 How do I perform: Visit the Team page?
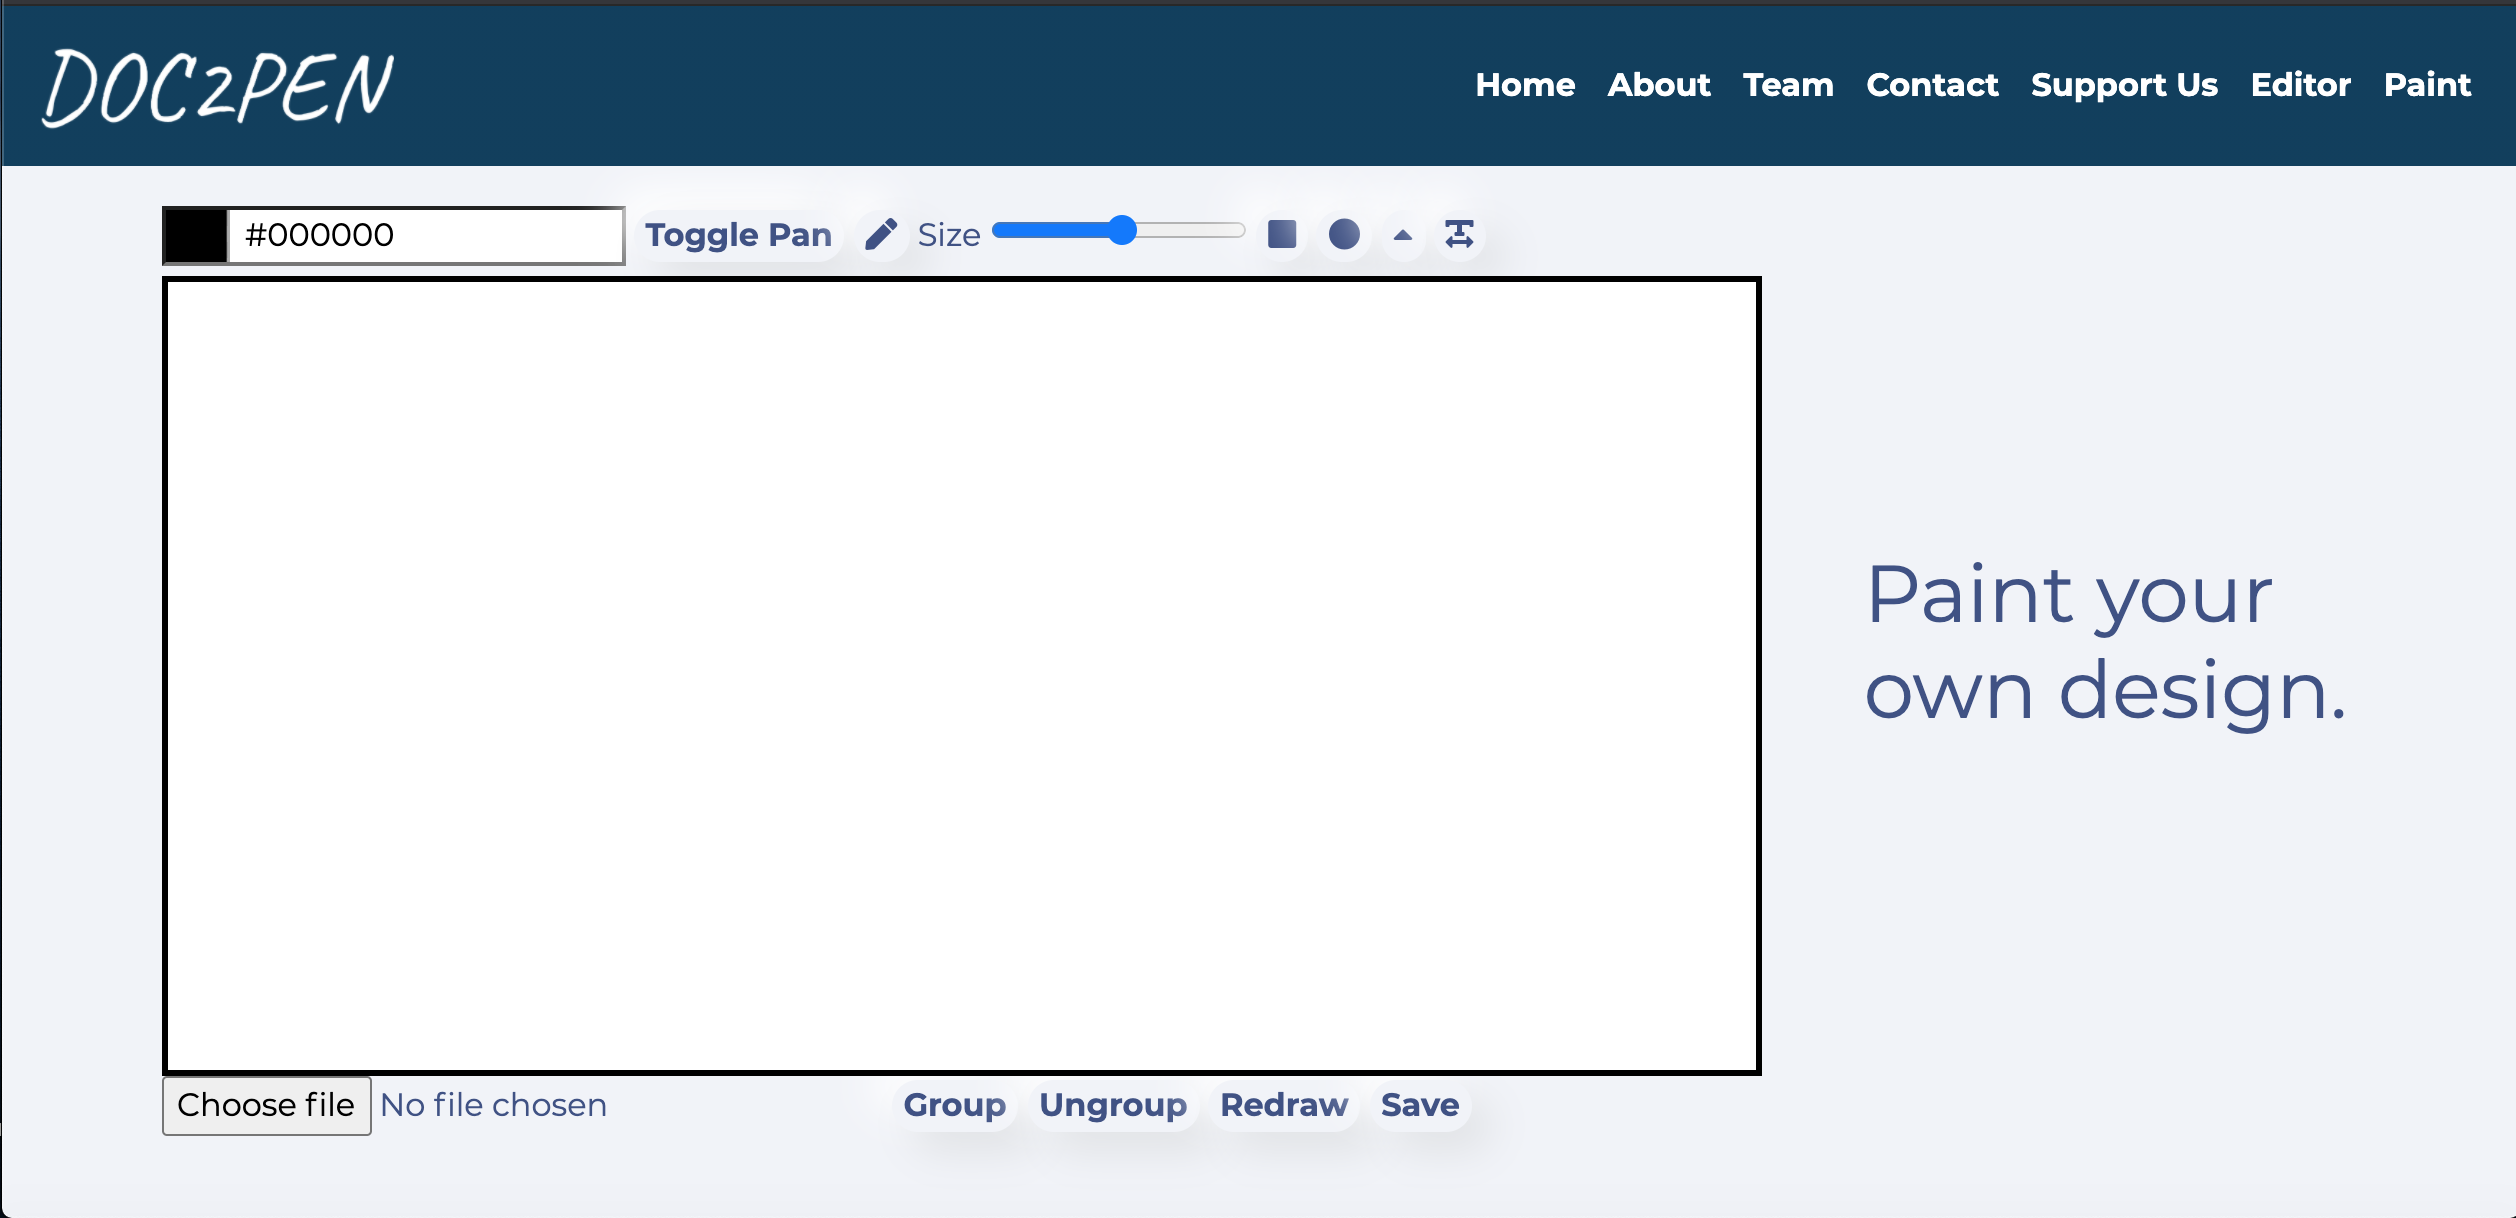click(1788, 85)
